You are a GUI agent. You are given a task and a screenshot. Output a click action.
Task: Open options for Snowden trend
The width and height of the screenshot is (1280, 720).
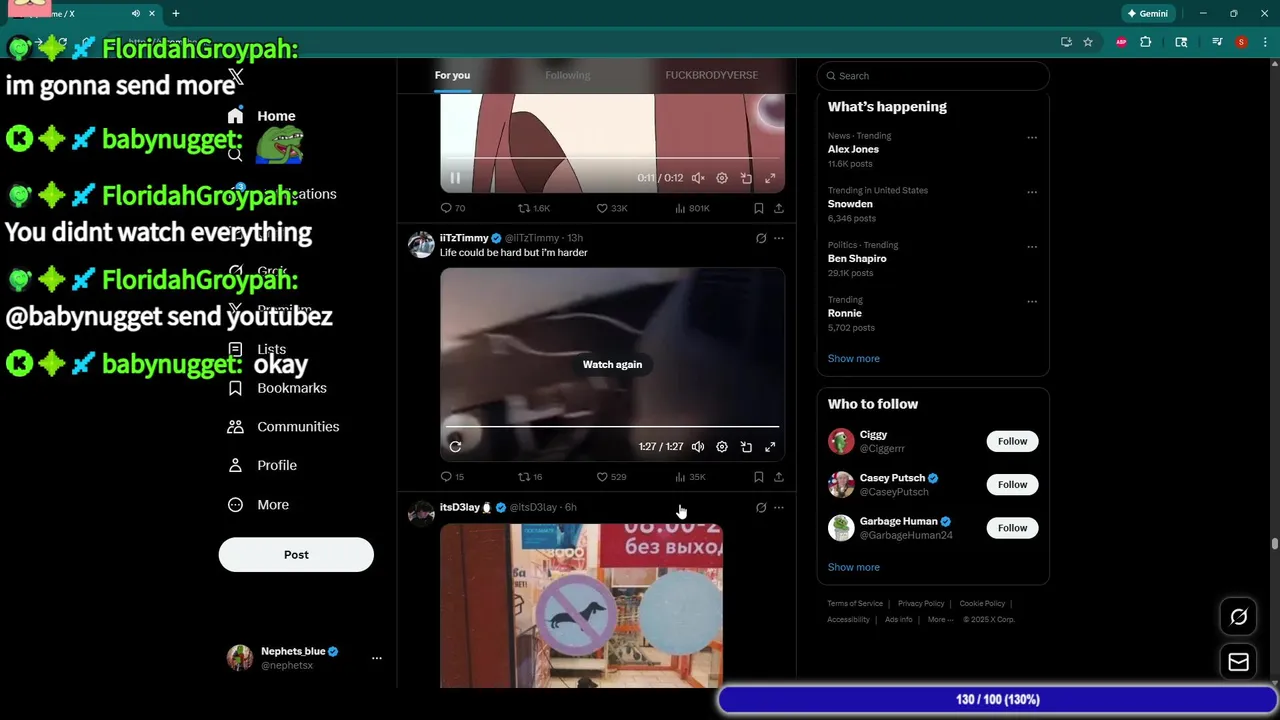[x=1032, y=192]
